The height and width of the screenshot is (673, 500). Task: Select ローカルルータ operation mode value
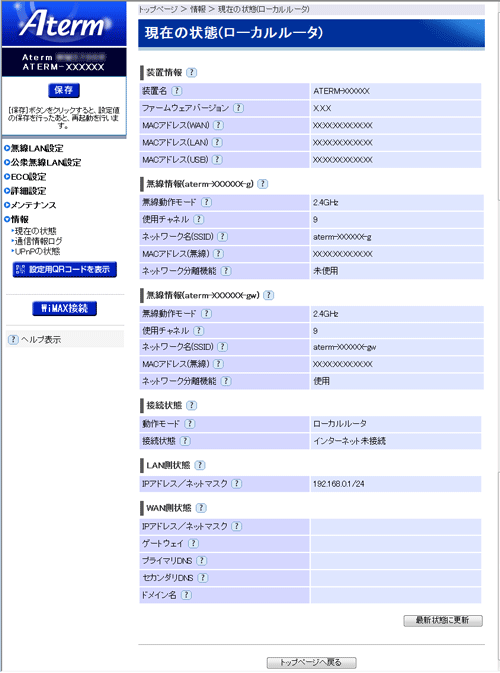[340, 424]
